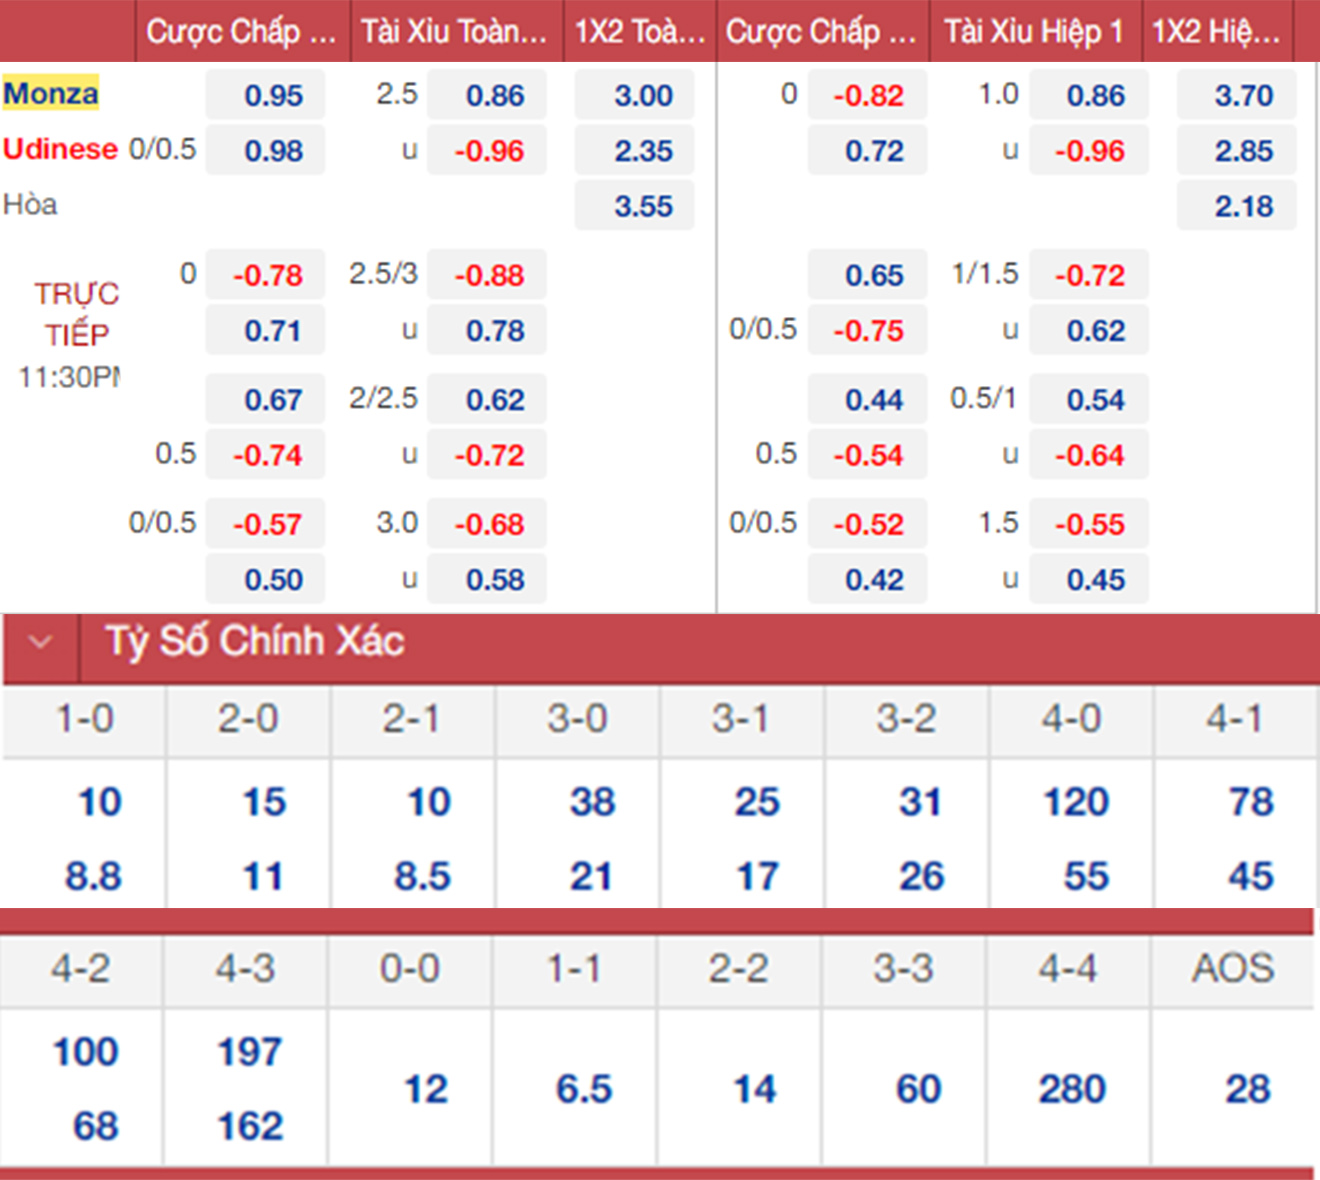Select 6.5 odds for the 1-1 score

coord(584,1089)
